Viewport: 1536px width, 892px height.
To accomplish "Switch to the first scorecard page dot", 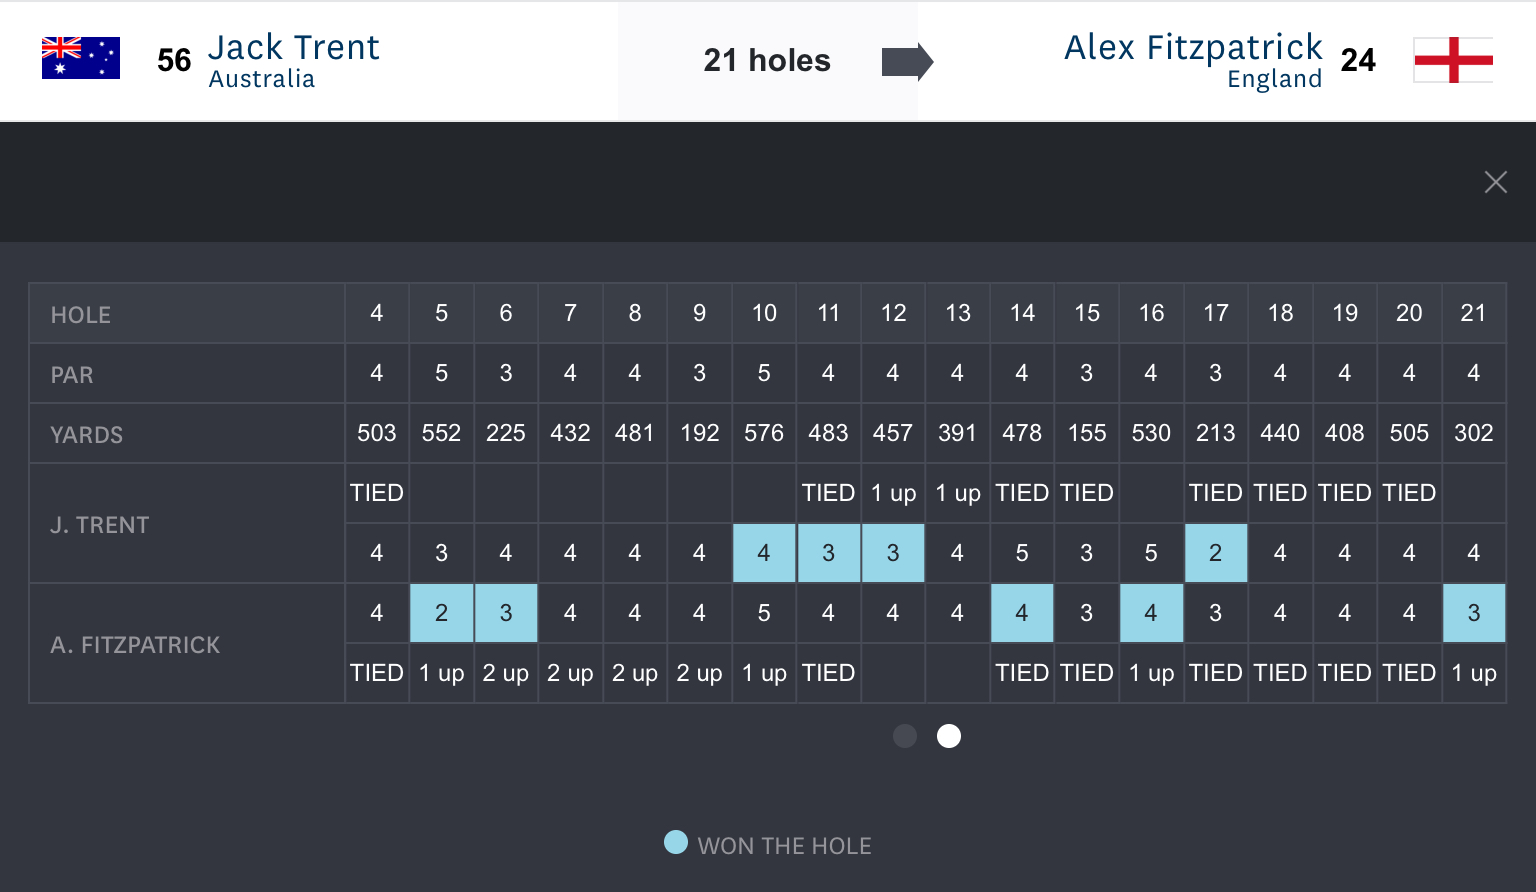I will pos(905,736).
